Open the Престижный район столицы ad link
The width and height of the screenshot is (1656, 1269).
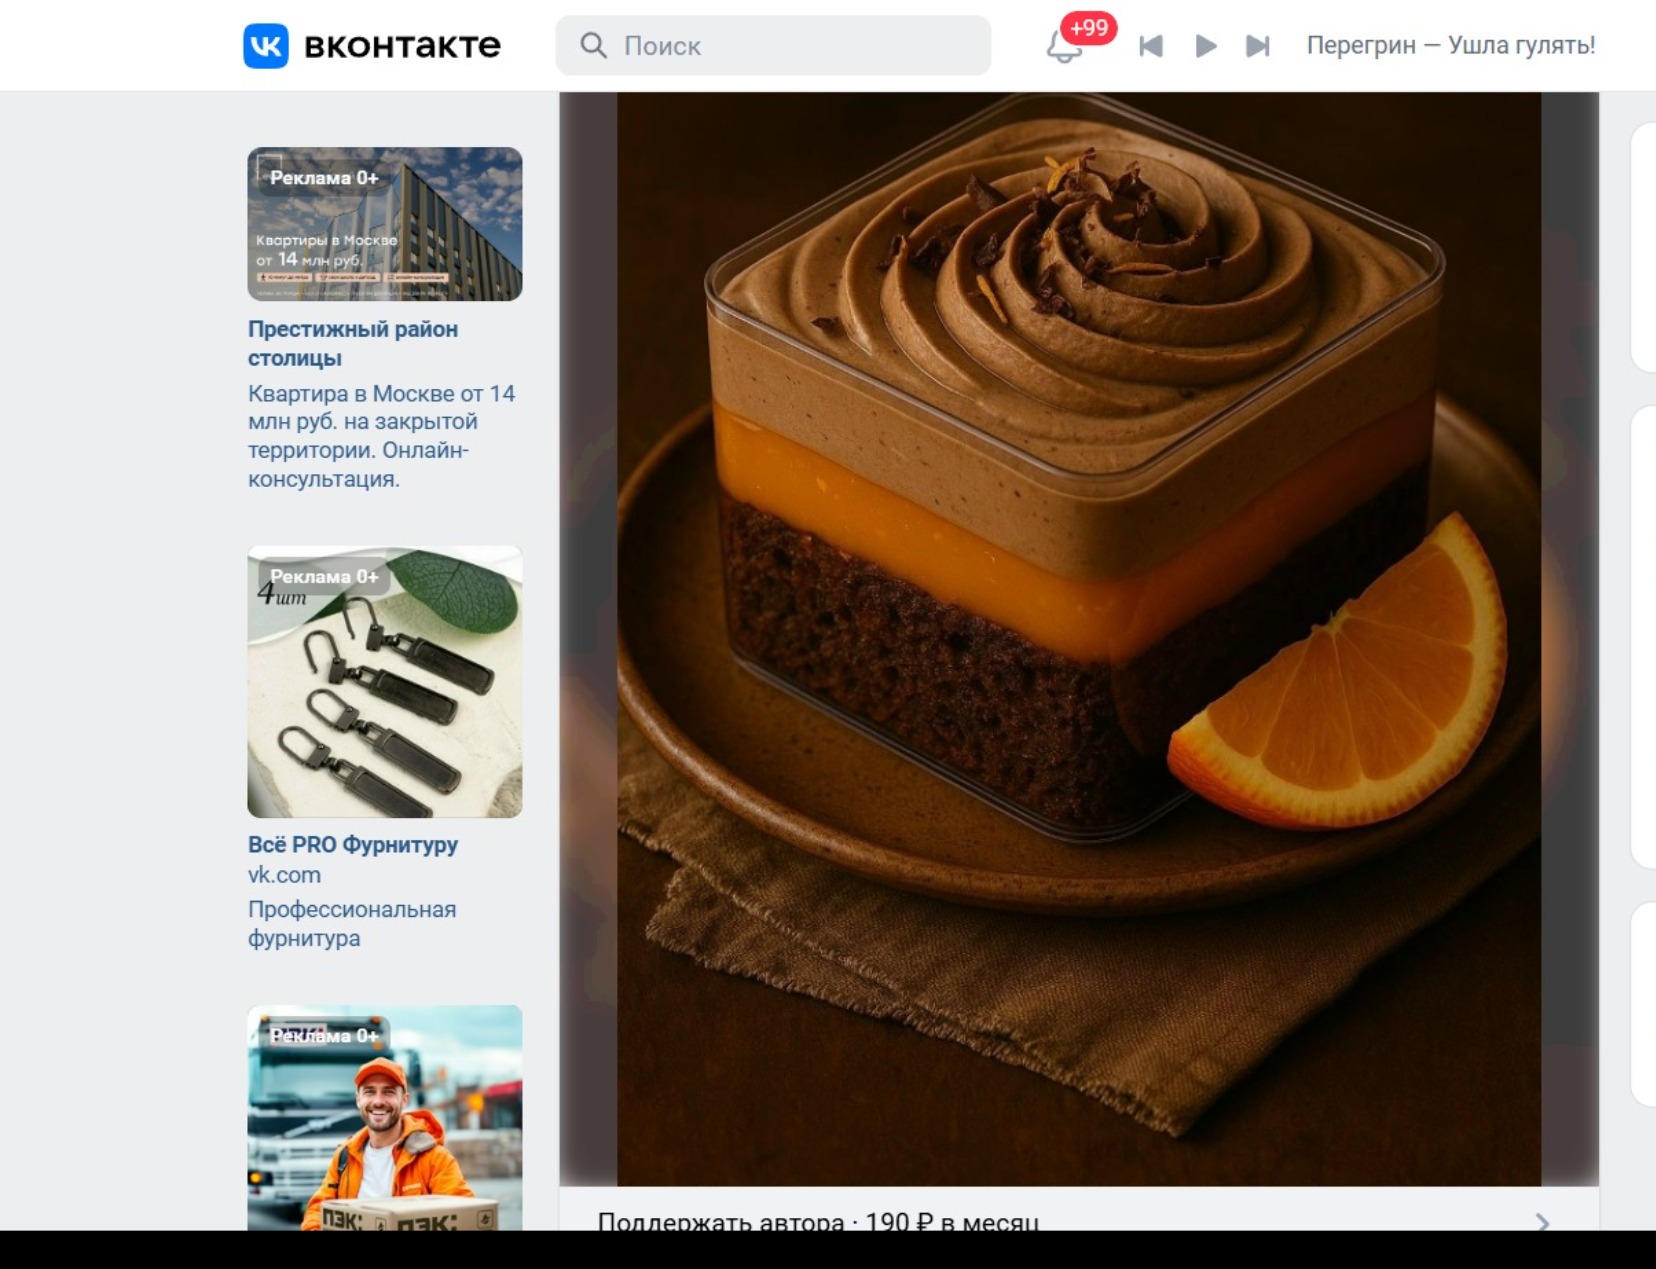352,343
